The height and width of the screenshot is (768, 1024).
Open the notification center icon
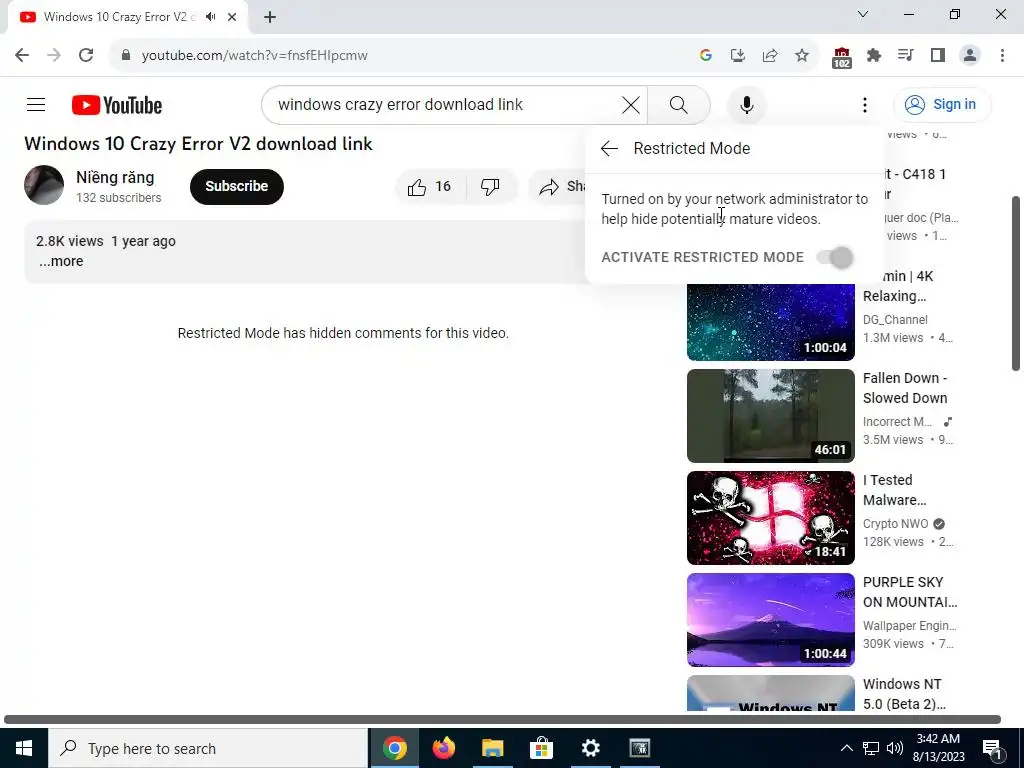click(x=993, y=749)
